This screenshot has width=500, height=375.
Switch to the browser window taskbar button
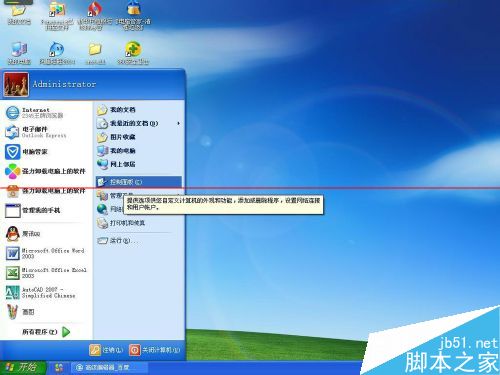[x=109, y=368]
